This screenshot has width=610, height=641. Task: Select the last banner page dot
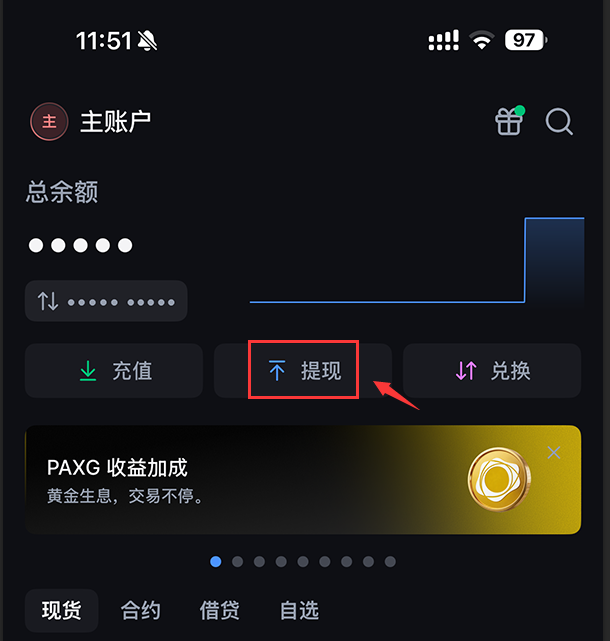click(x=390, y=562)
